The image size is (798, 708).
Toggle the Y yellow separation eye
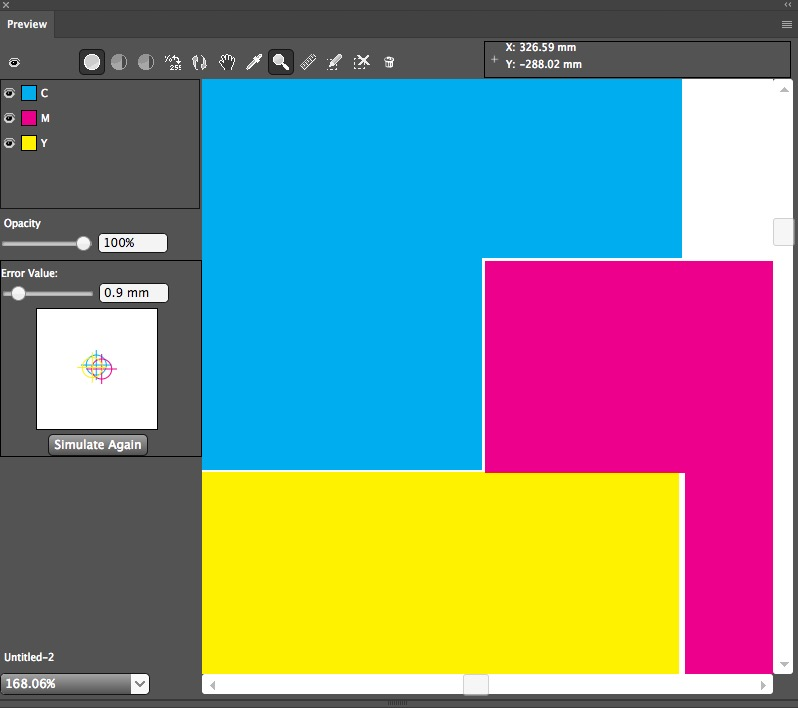click(9, 143)
